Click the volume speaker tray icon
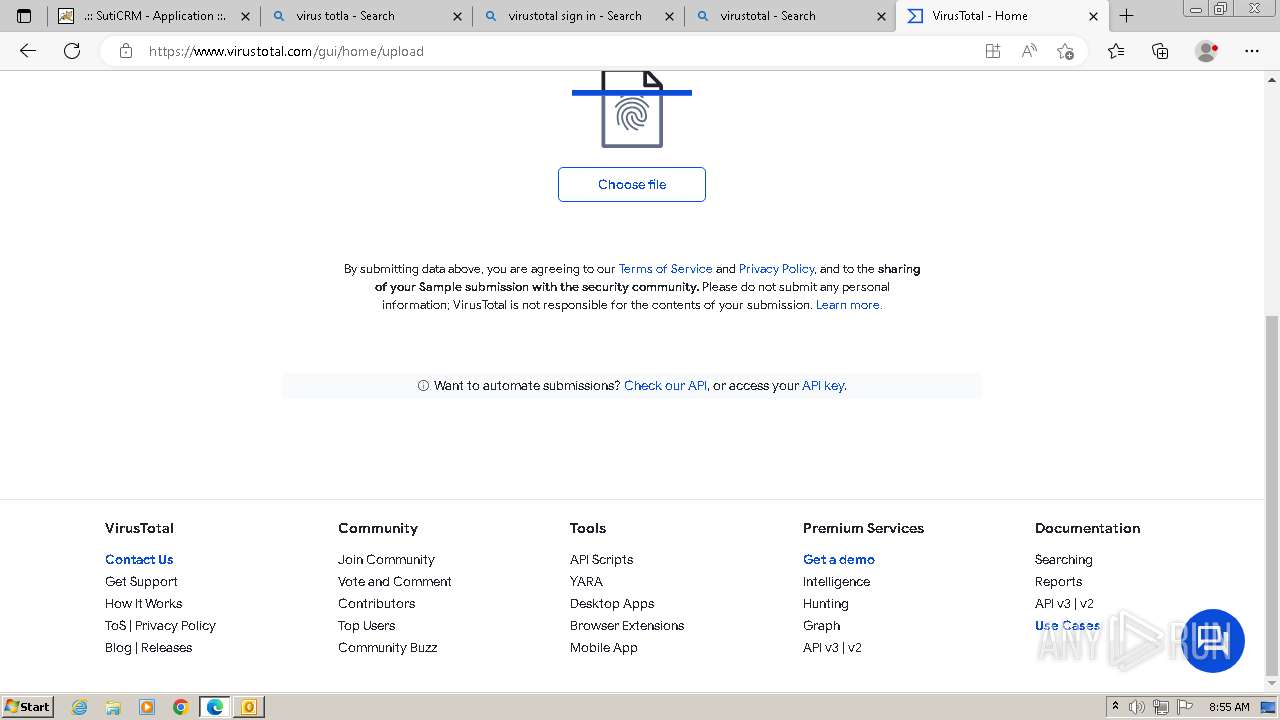 point(1137,707)
